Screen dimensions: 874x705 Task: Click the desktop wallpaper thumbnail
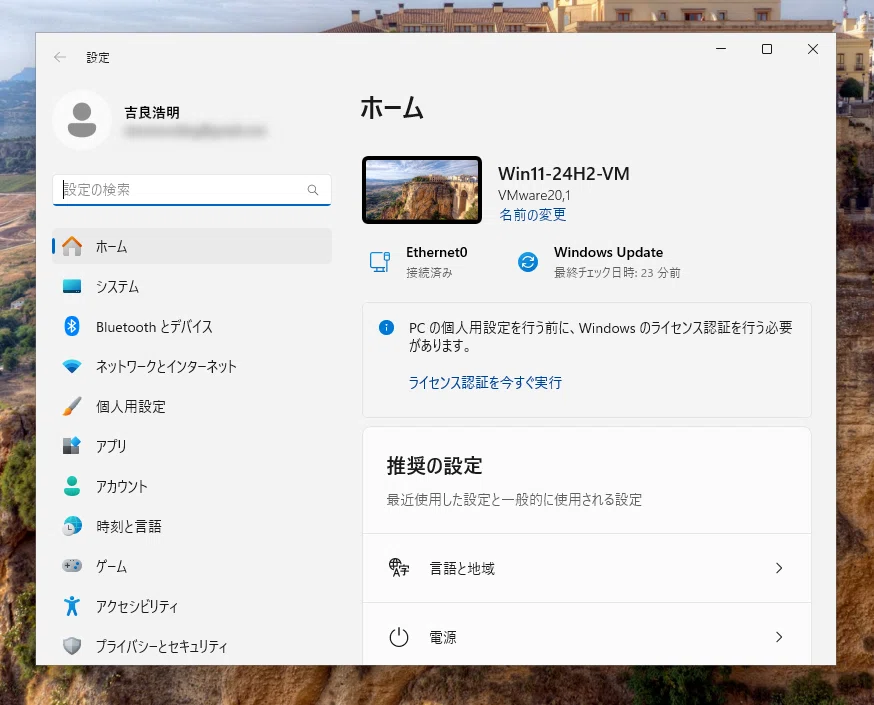(422, 190)
